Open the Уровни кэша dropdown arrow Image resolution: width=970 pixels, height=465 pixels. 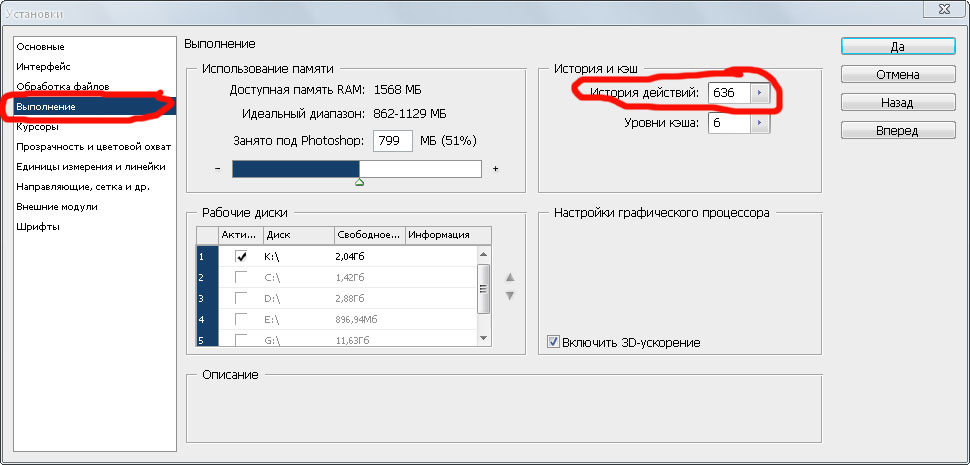(x=759, y=123)
